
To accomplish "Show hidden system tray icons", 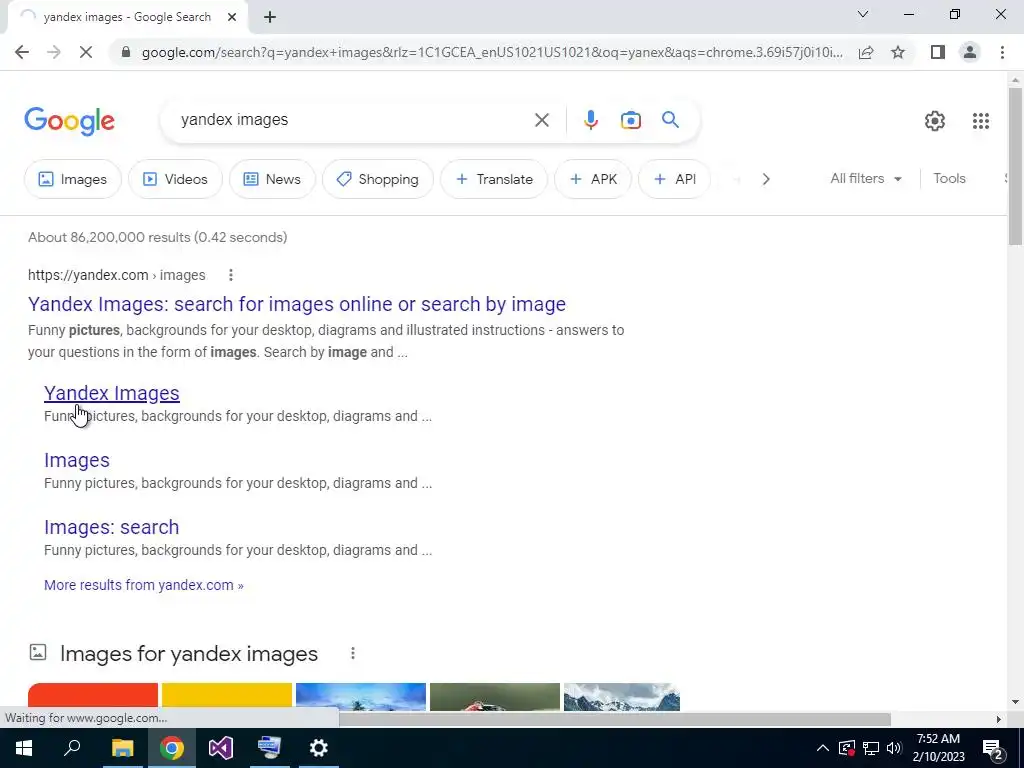I will coord(823,748).
